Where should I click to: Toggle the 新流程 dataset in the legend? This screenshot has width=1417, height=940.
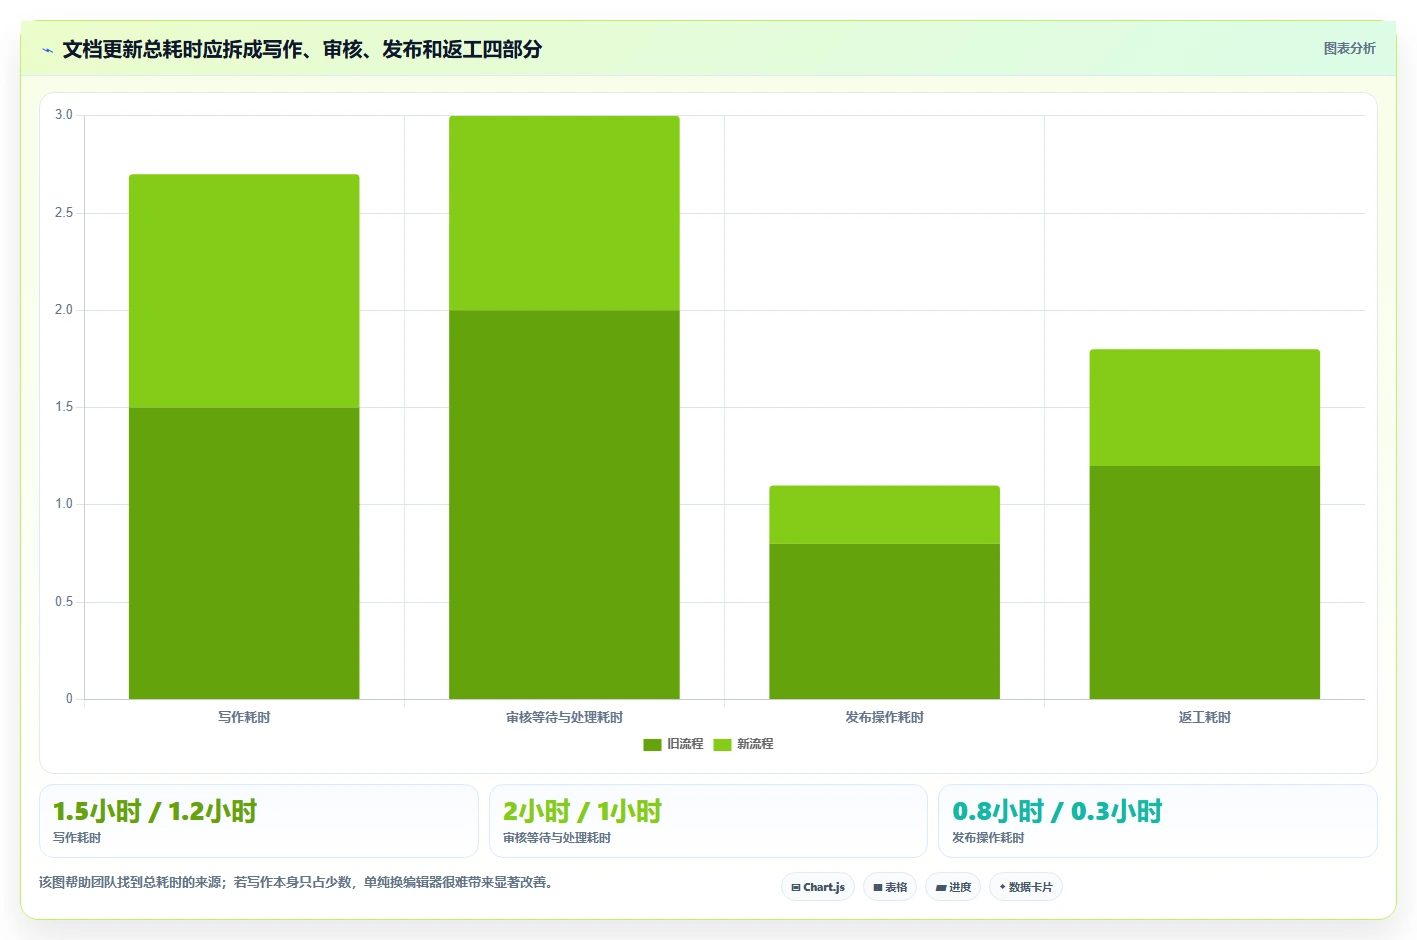click(x=743, y=744)
